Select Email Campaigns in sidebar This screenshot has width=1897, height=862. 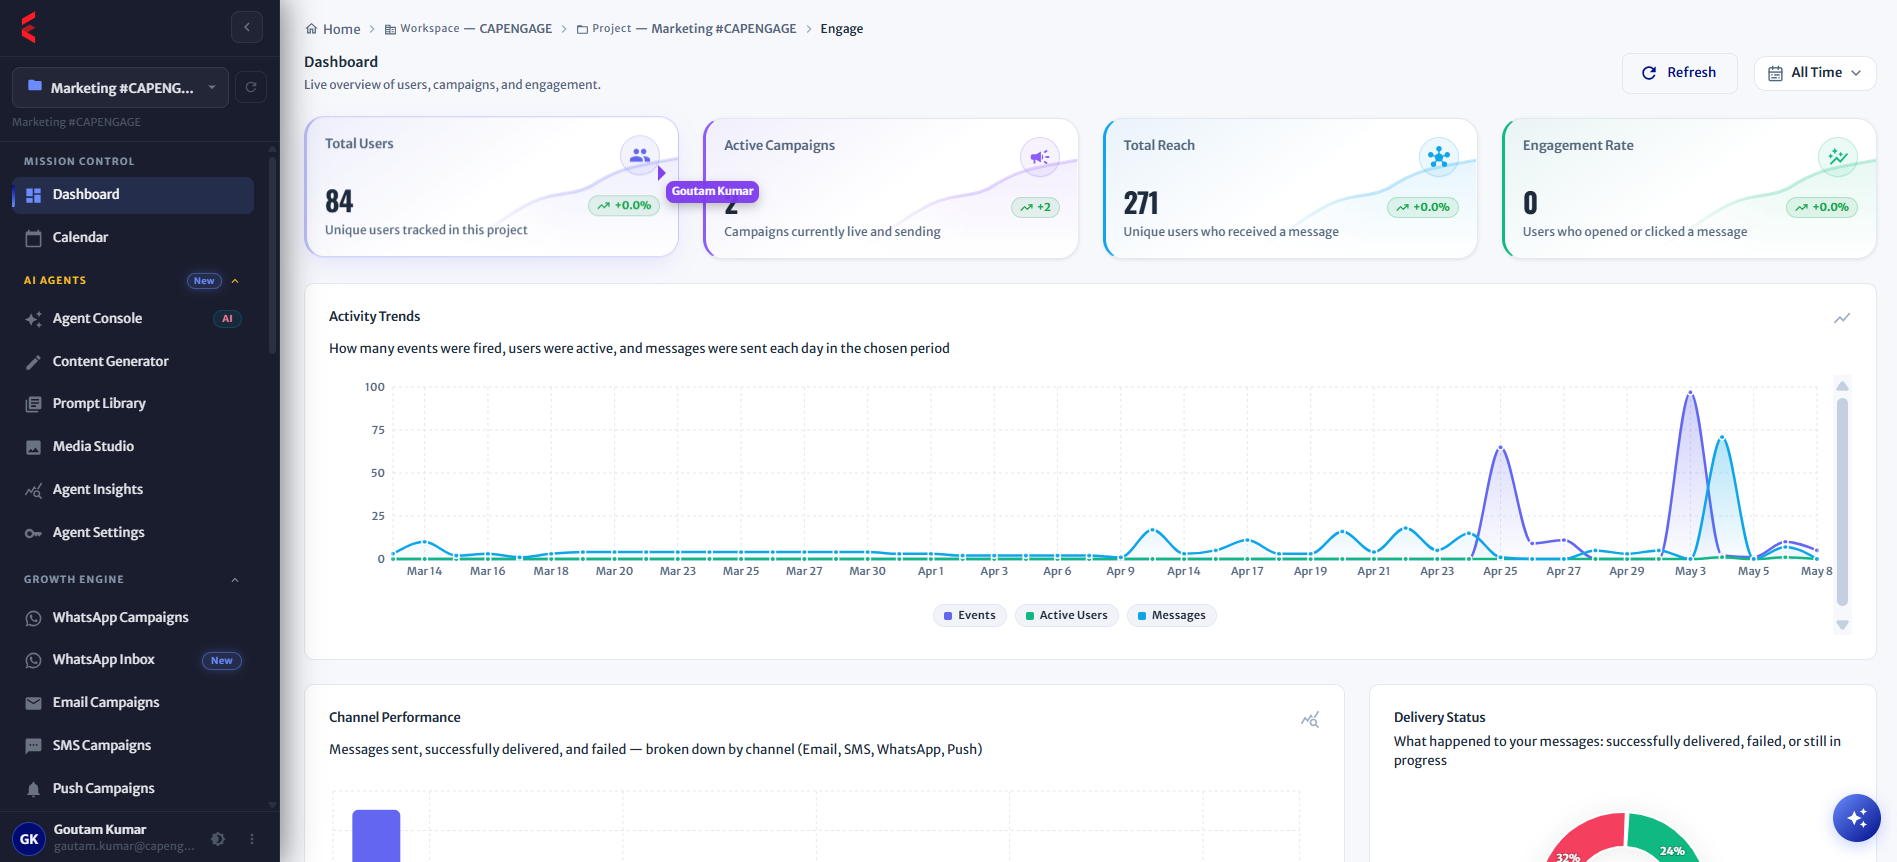click(133, 703)
